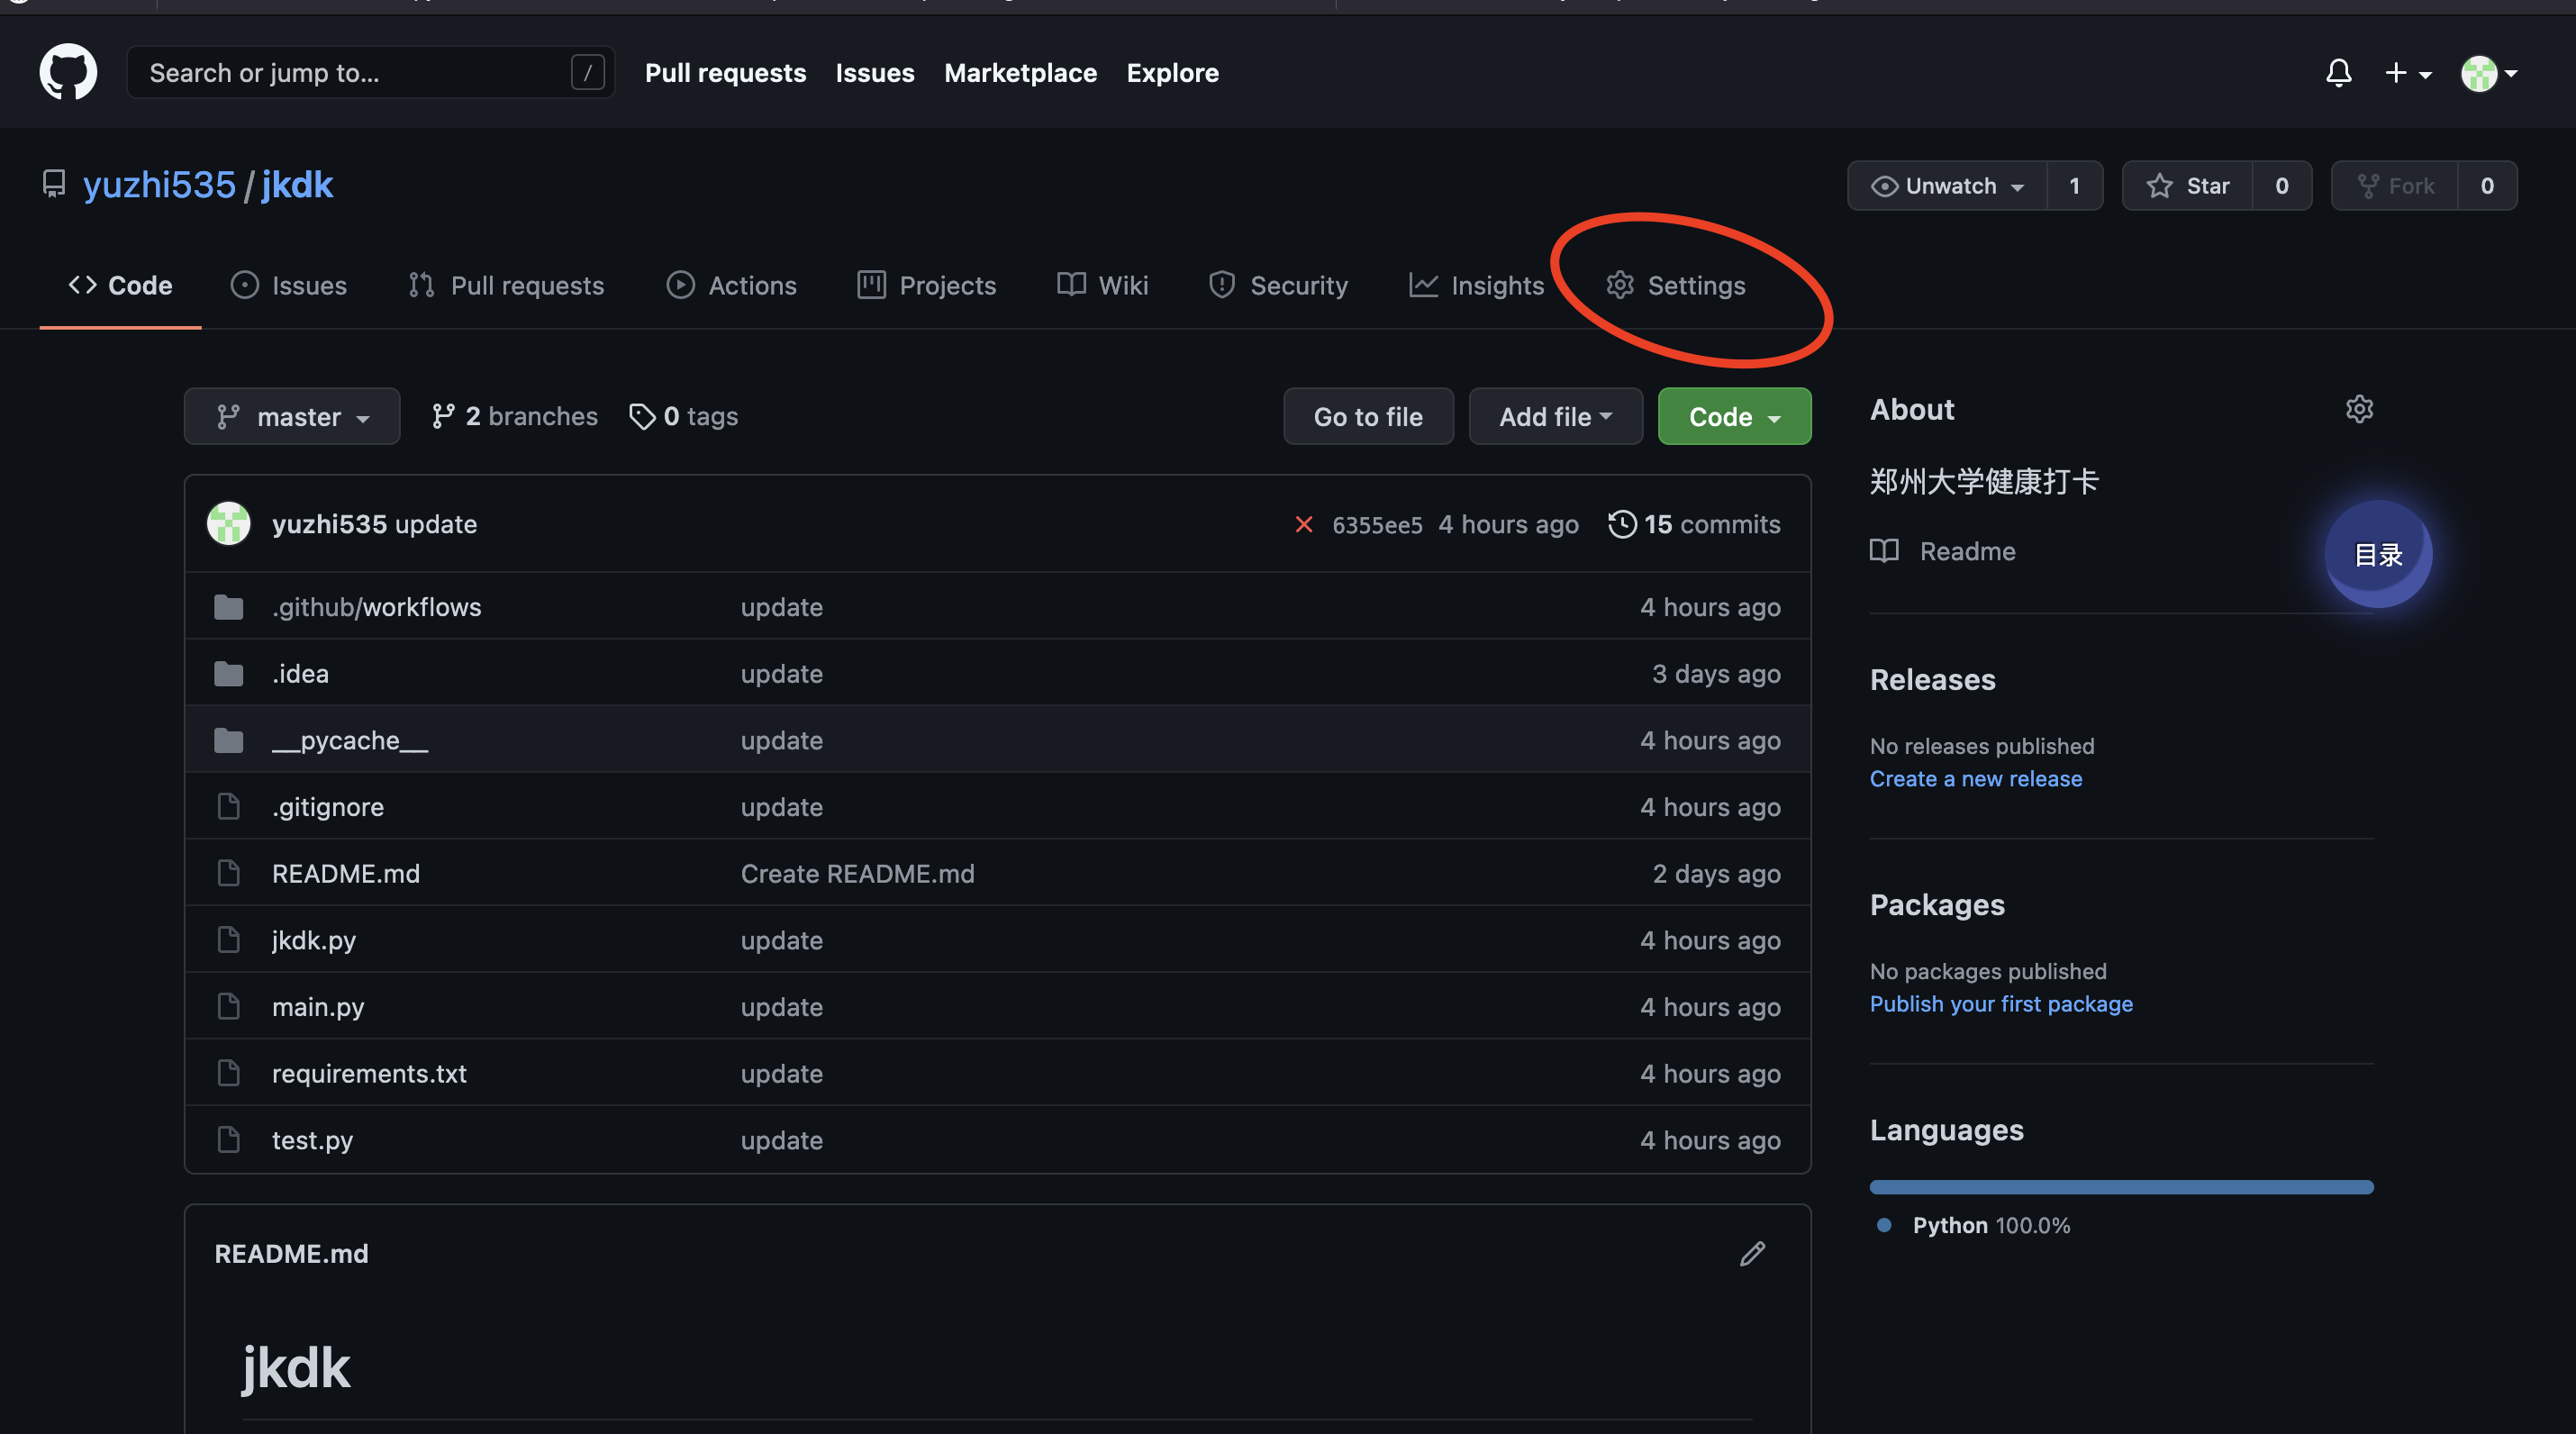Open the plus create-new menu
Screen dimensions: 2576x1434
click(x=2407, y=72)
